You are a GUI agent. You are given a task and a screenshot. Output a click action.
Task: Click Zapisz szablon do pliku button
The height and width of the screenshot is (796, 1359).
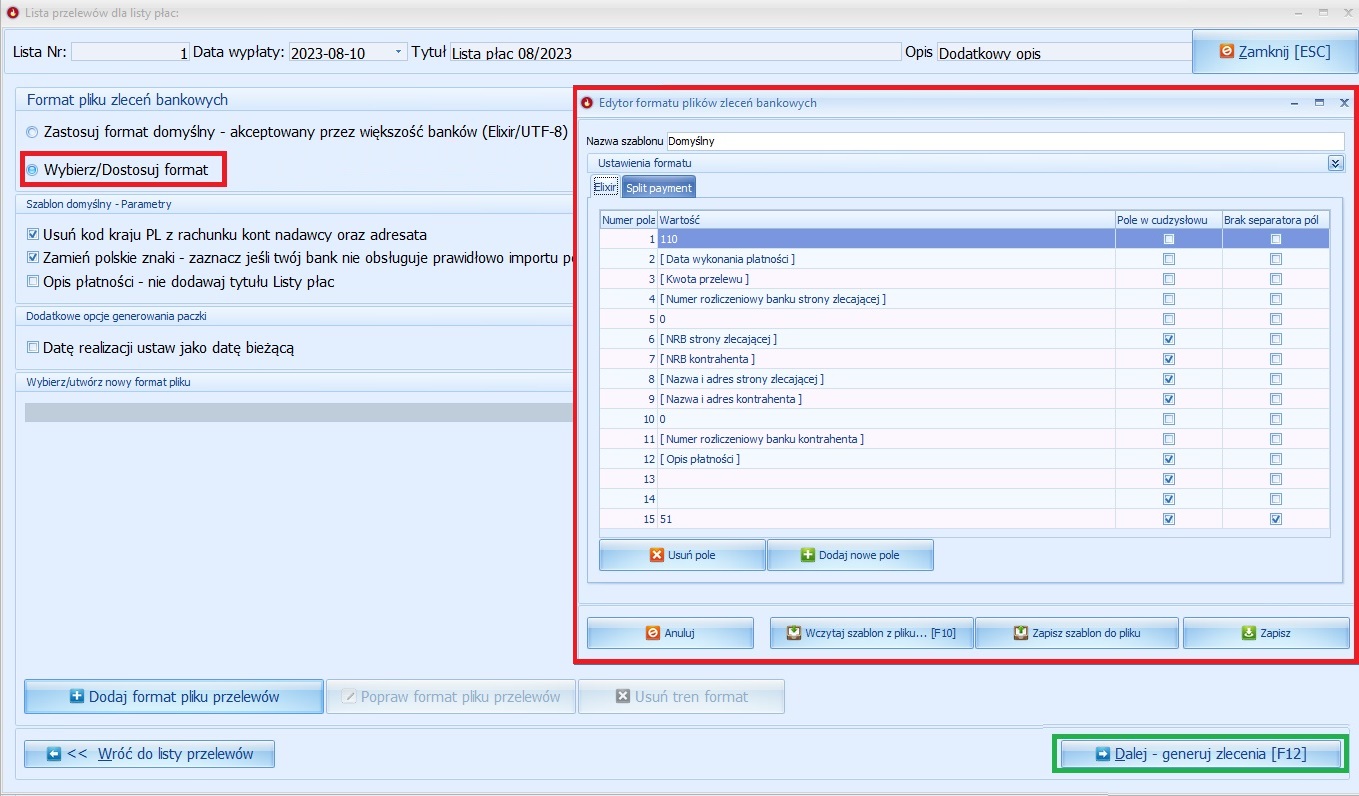(1076, 633)
